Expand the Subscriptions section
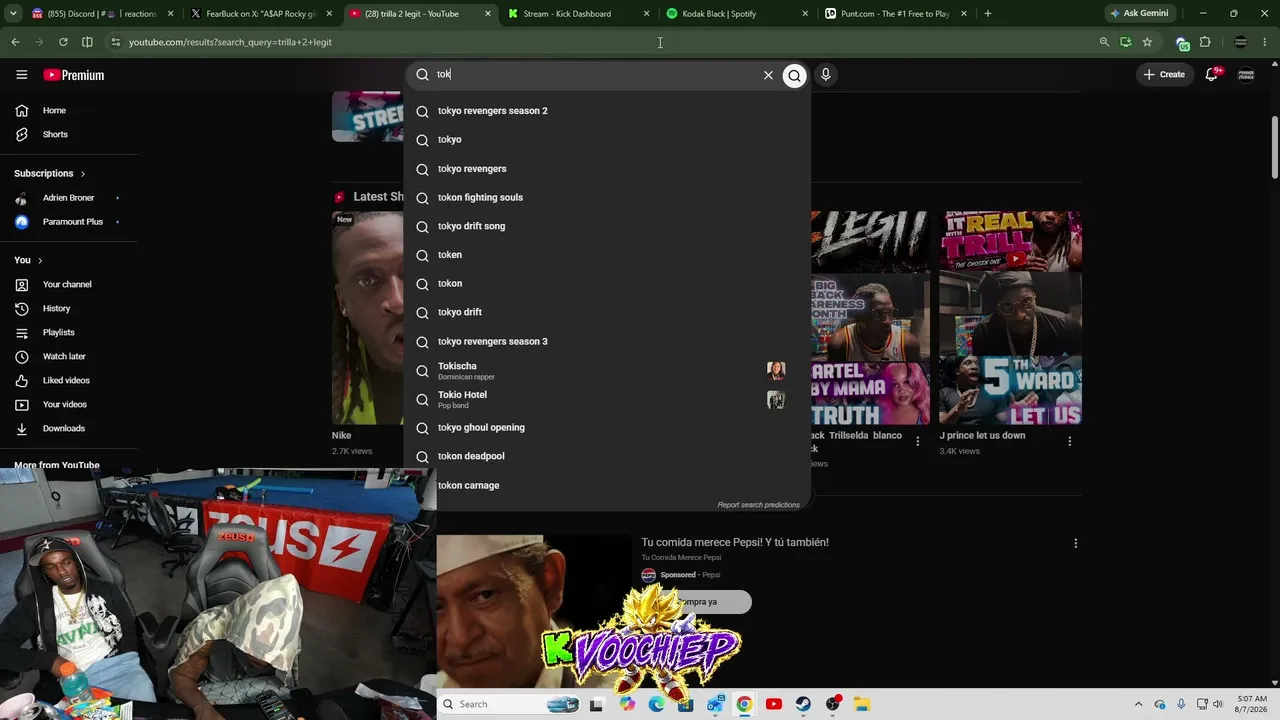Screen dimensions: 1280x720 (50, 173)
